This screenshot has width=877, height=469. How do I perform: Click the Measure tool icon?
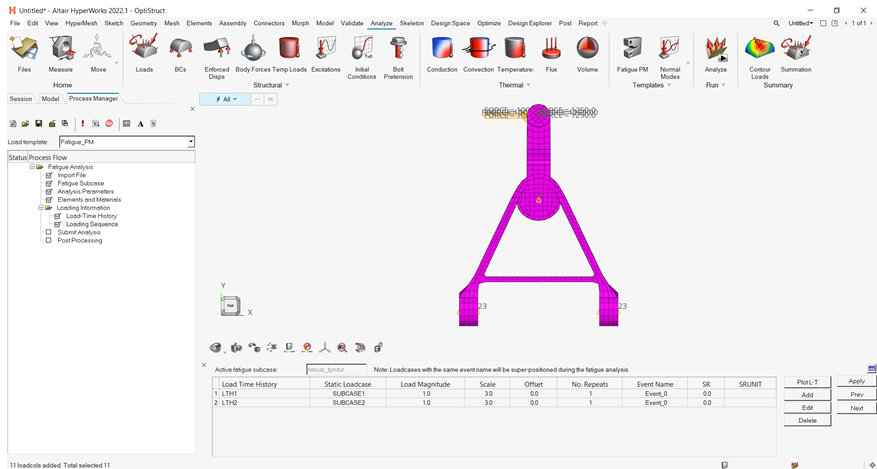point(60,48)
